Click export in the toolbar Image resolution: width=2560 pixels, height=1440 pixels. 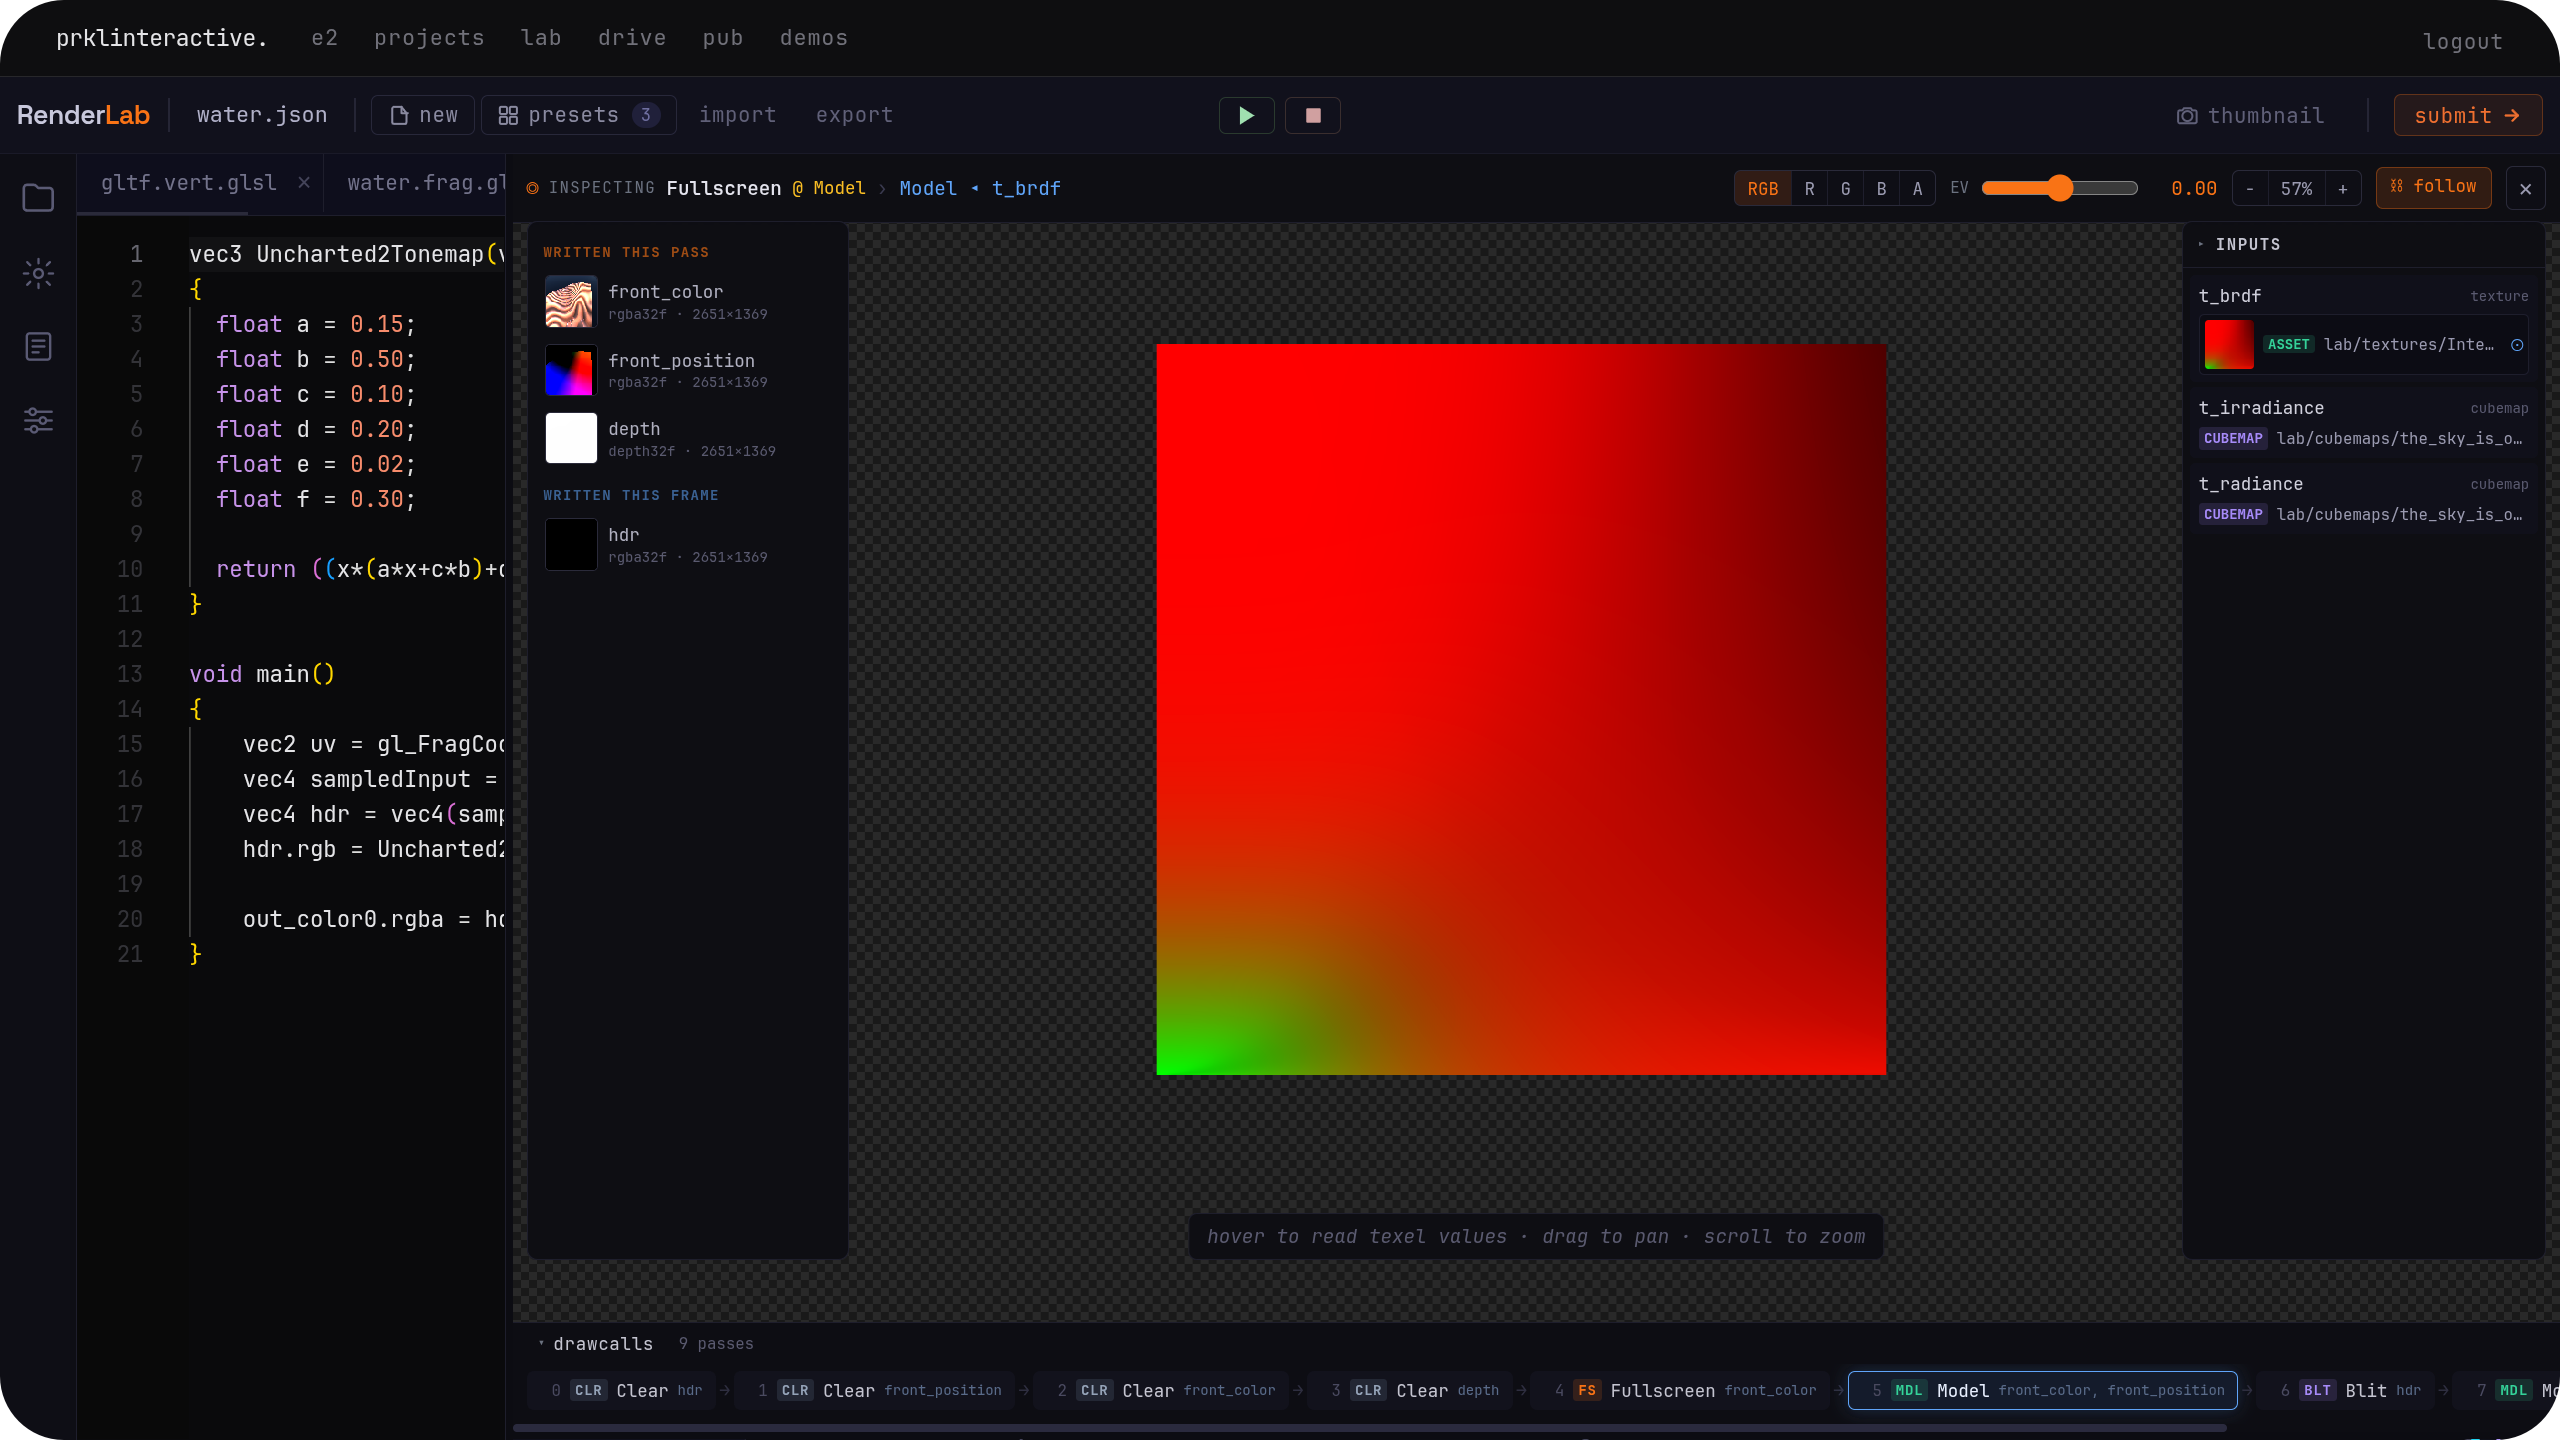click(x=854, y=115)
